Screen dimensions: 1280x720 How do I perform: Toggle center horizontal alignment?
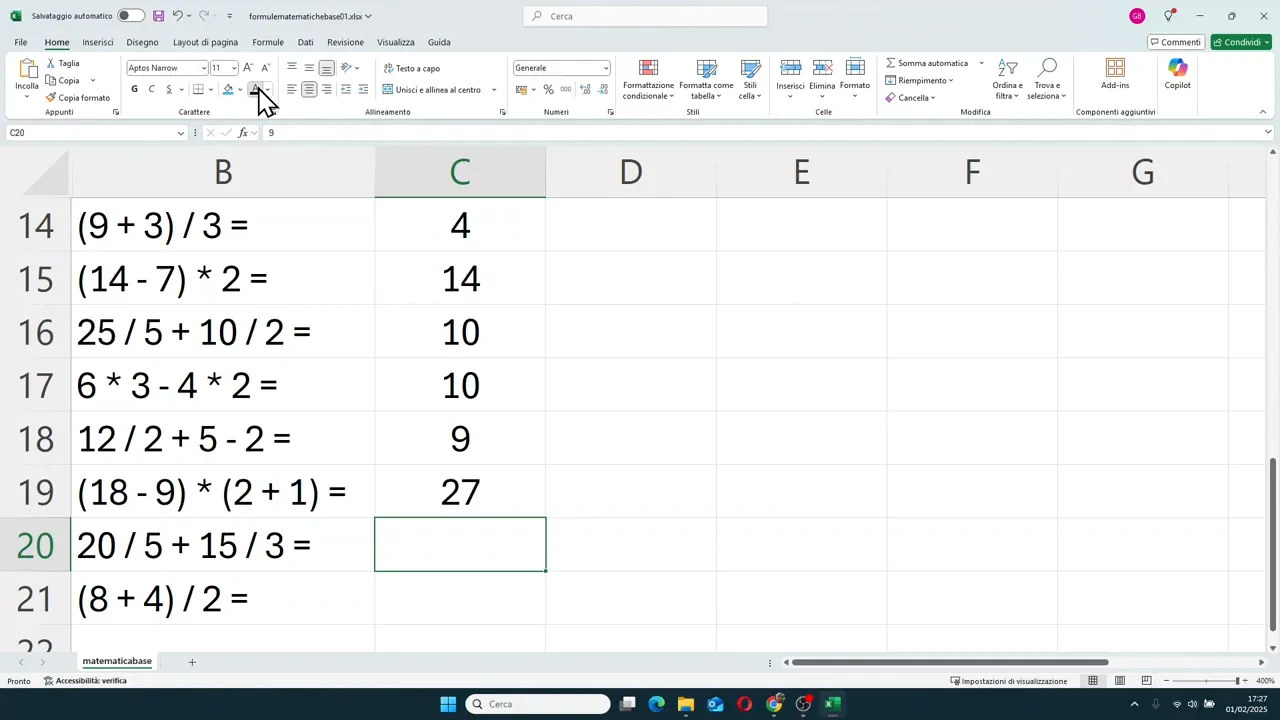pos(309,90)
